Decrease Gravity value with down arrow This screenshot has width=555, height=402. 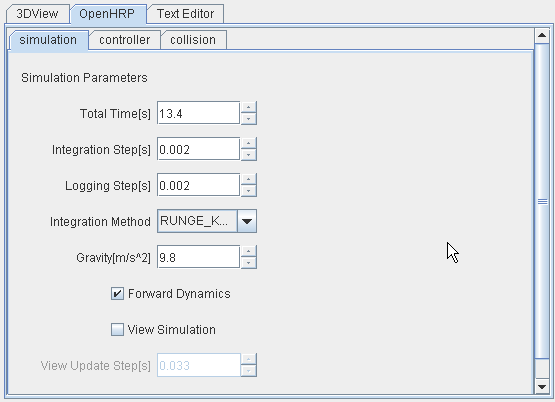click(x=249, y=263)
